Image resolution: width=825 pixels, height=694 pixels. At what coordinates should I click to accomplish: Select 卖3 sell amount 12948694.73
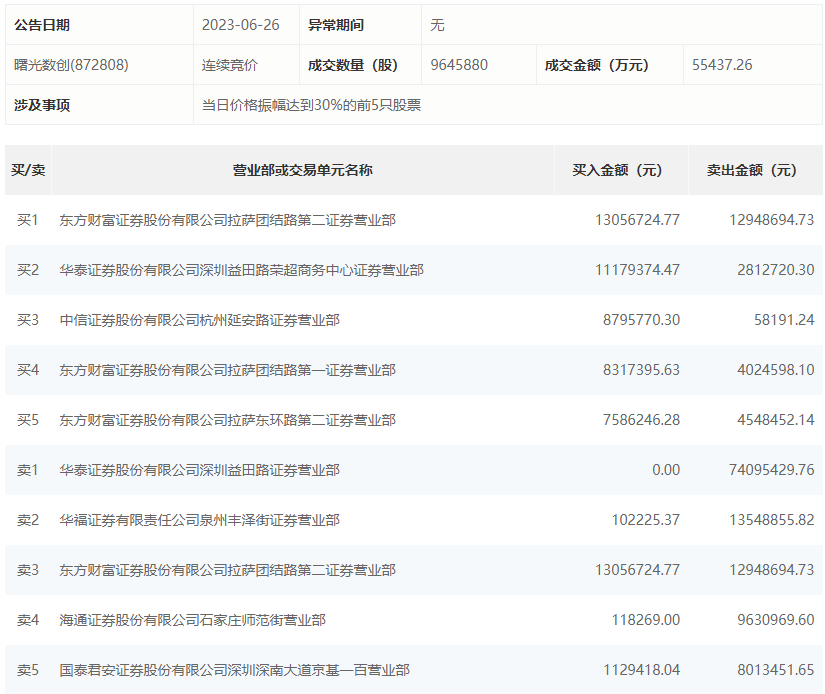click(x=771, y=569)
